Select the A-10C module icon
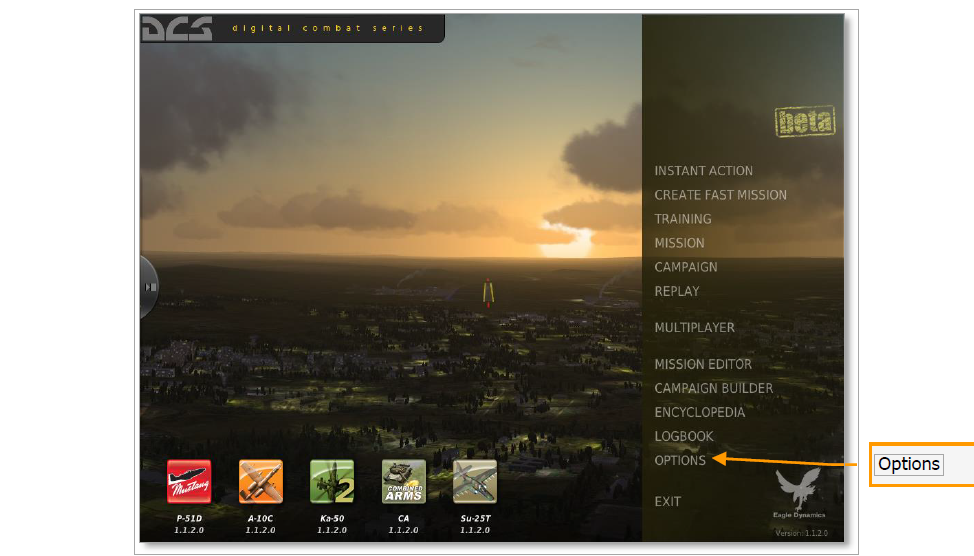The image size is (974, 556). coord(260,481)
